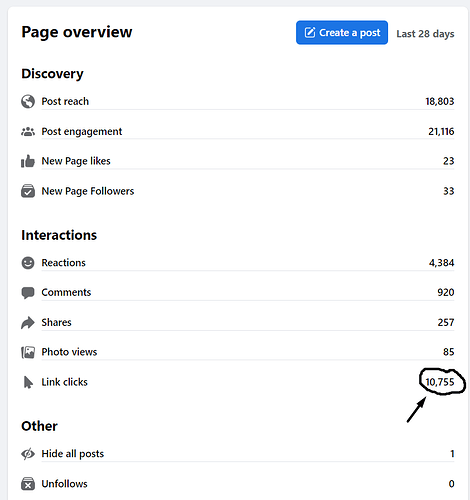This screenshot has height=500, width=470.
Task: Click the photo icon beside Photo views
Action: pos(28,352)
